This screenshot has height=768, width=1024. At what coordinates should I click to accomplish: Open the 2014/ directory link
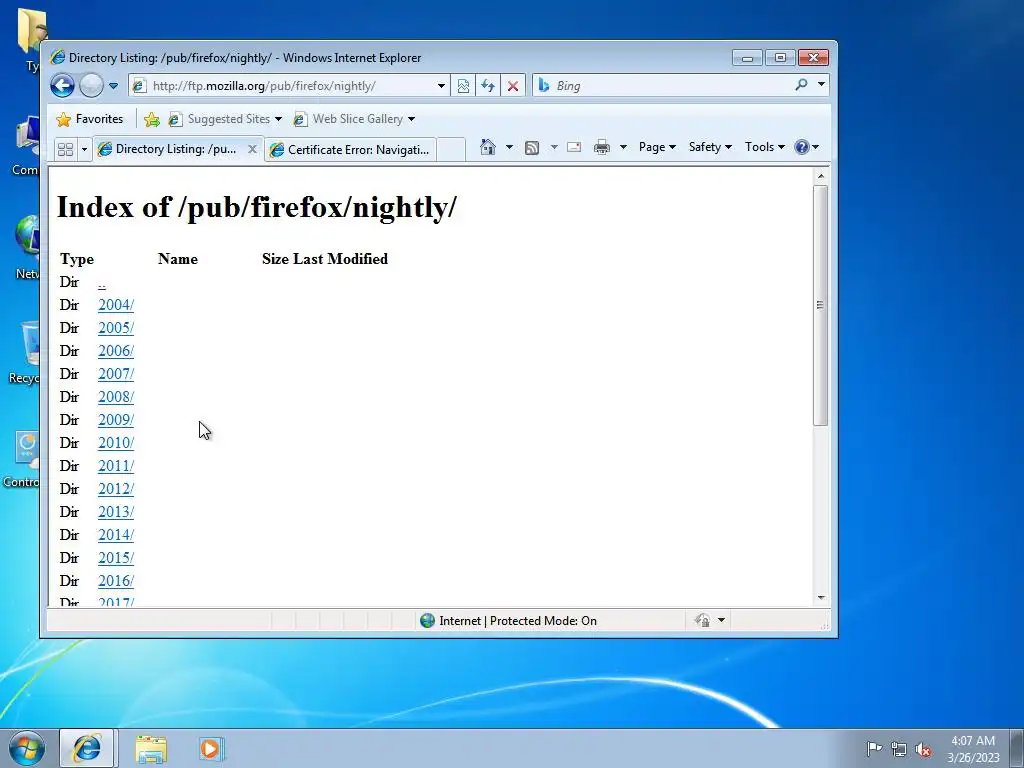(116, 535)
